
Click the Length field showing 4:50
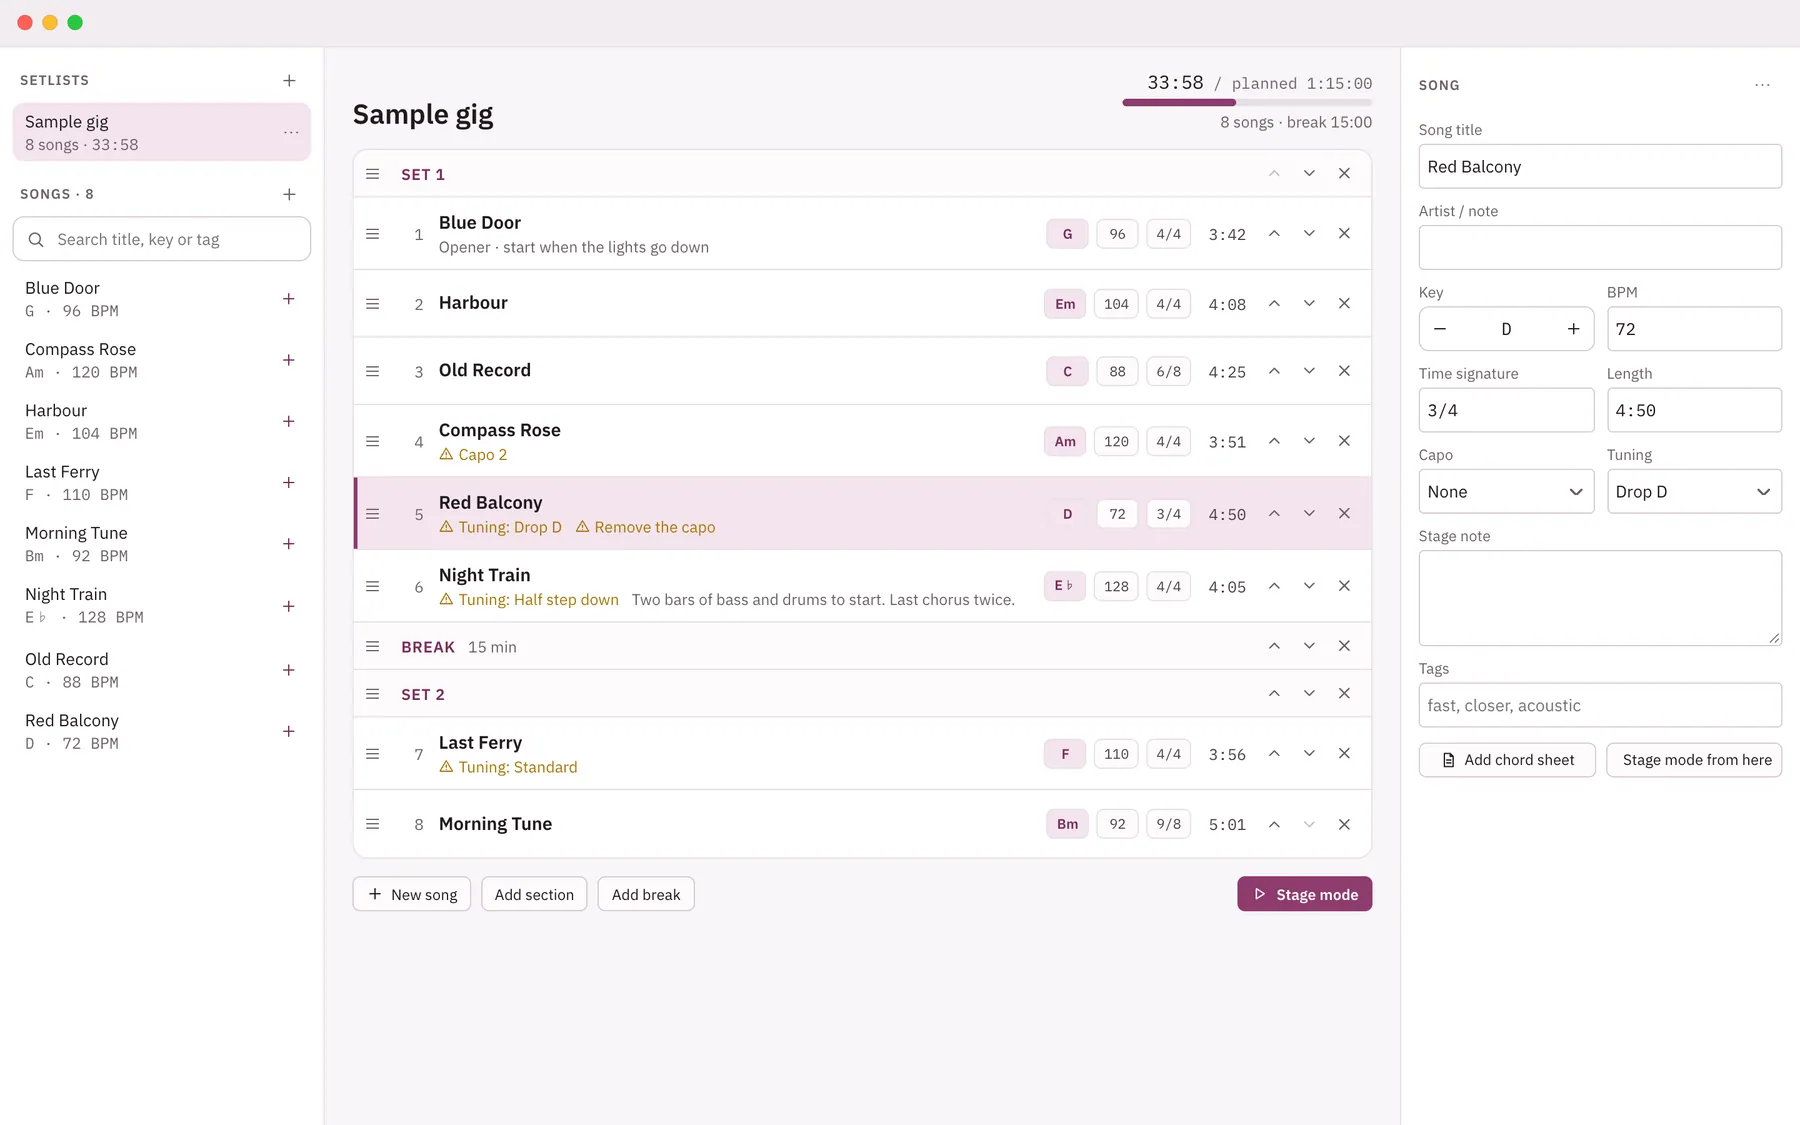(1694, 410)
